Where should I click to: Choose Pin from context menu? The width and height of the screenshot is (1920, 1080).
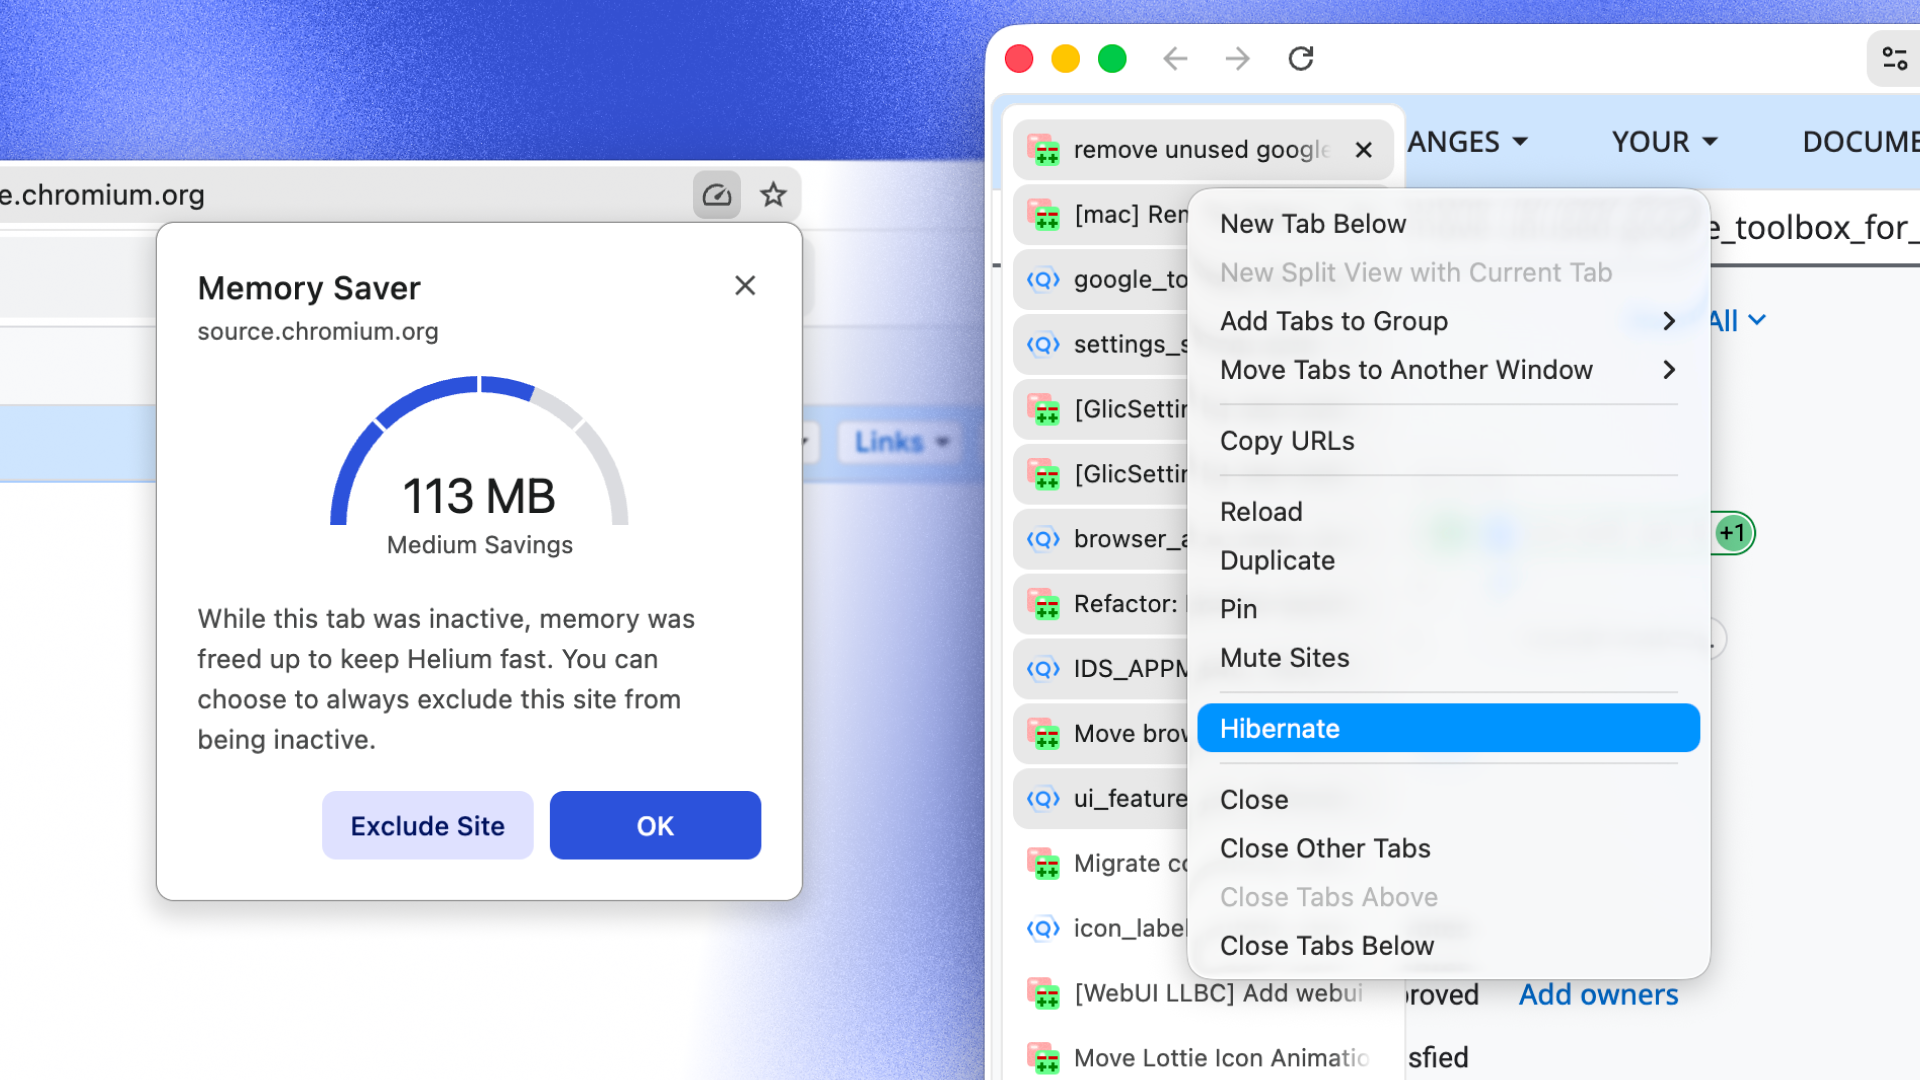[1448, 609]
